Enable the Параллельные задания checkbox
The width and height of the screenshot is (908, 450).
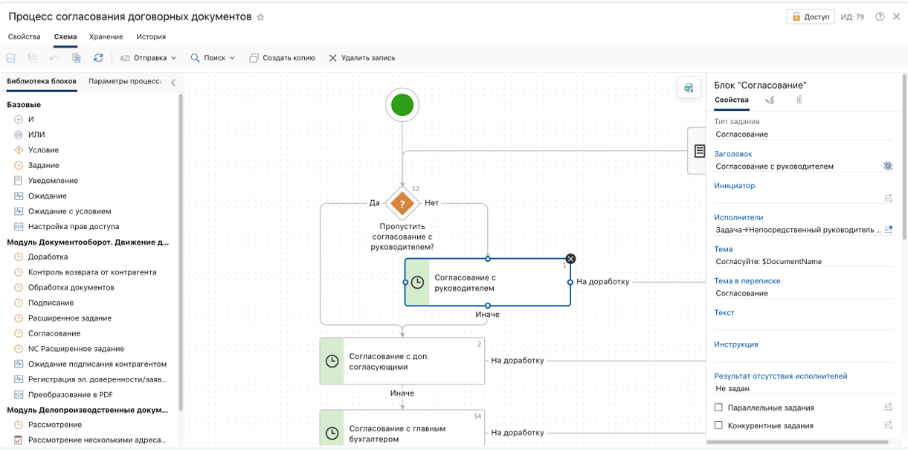(719, 408)
